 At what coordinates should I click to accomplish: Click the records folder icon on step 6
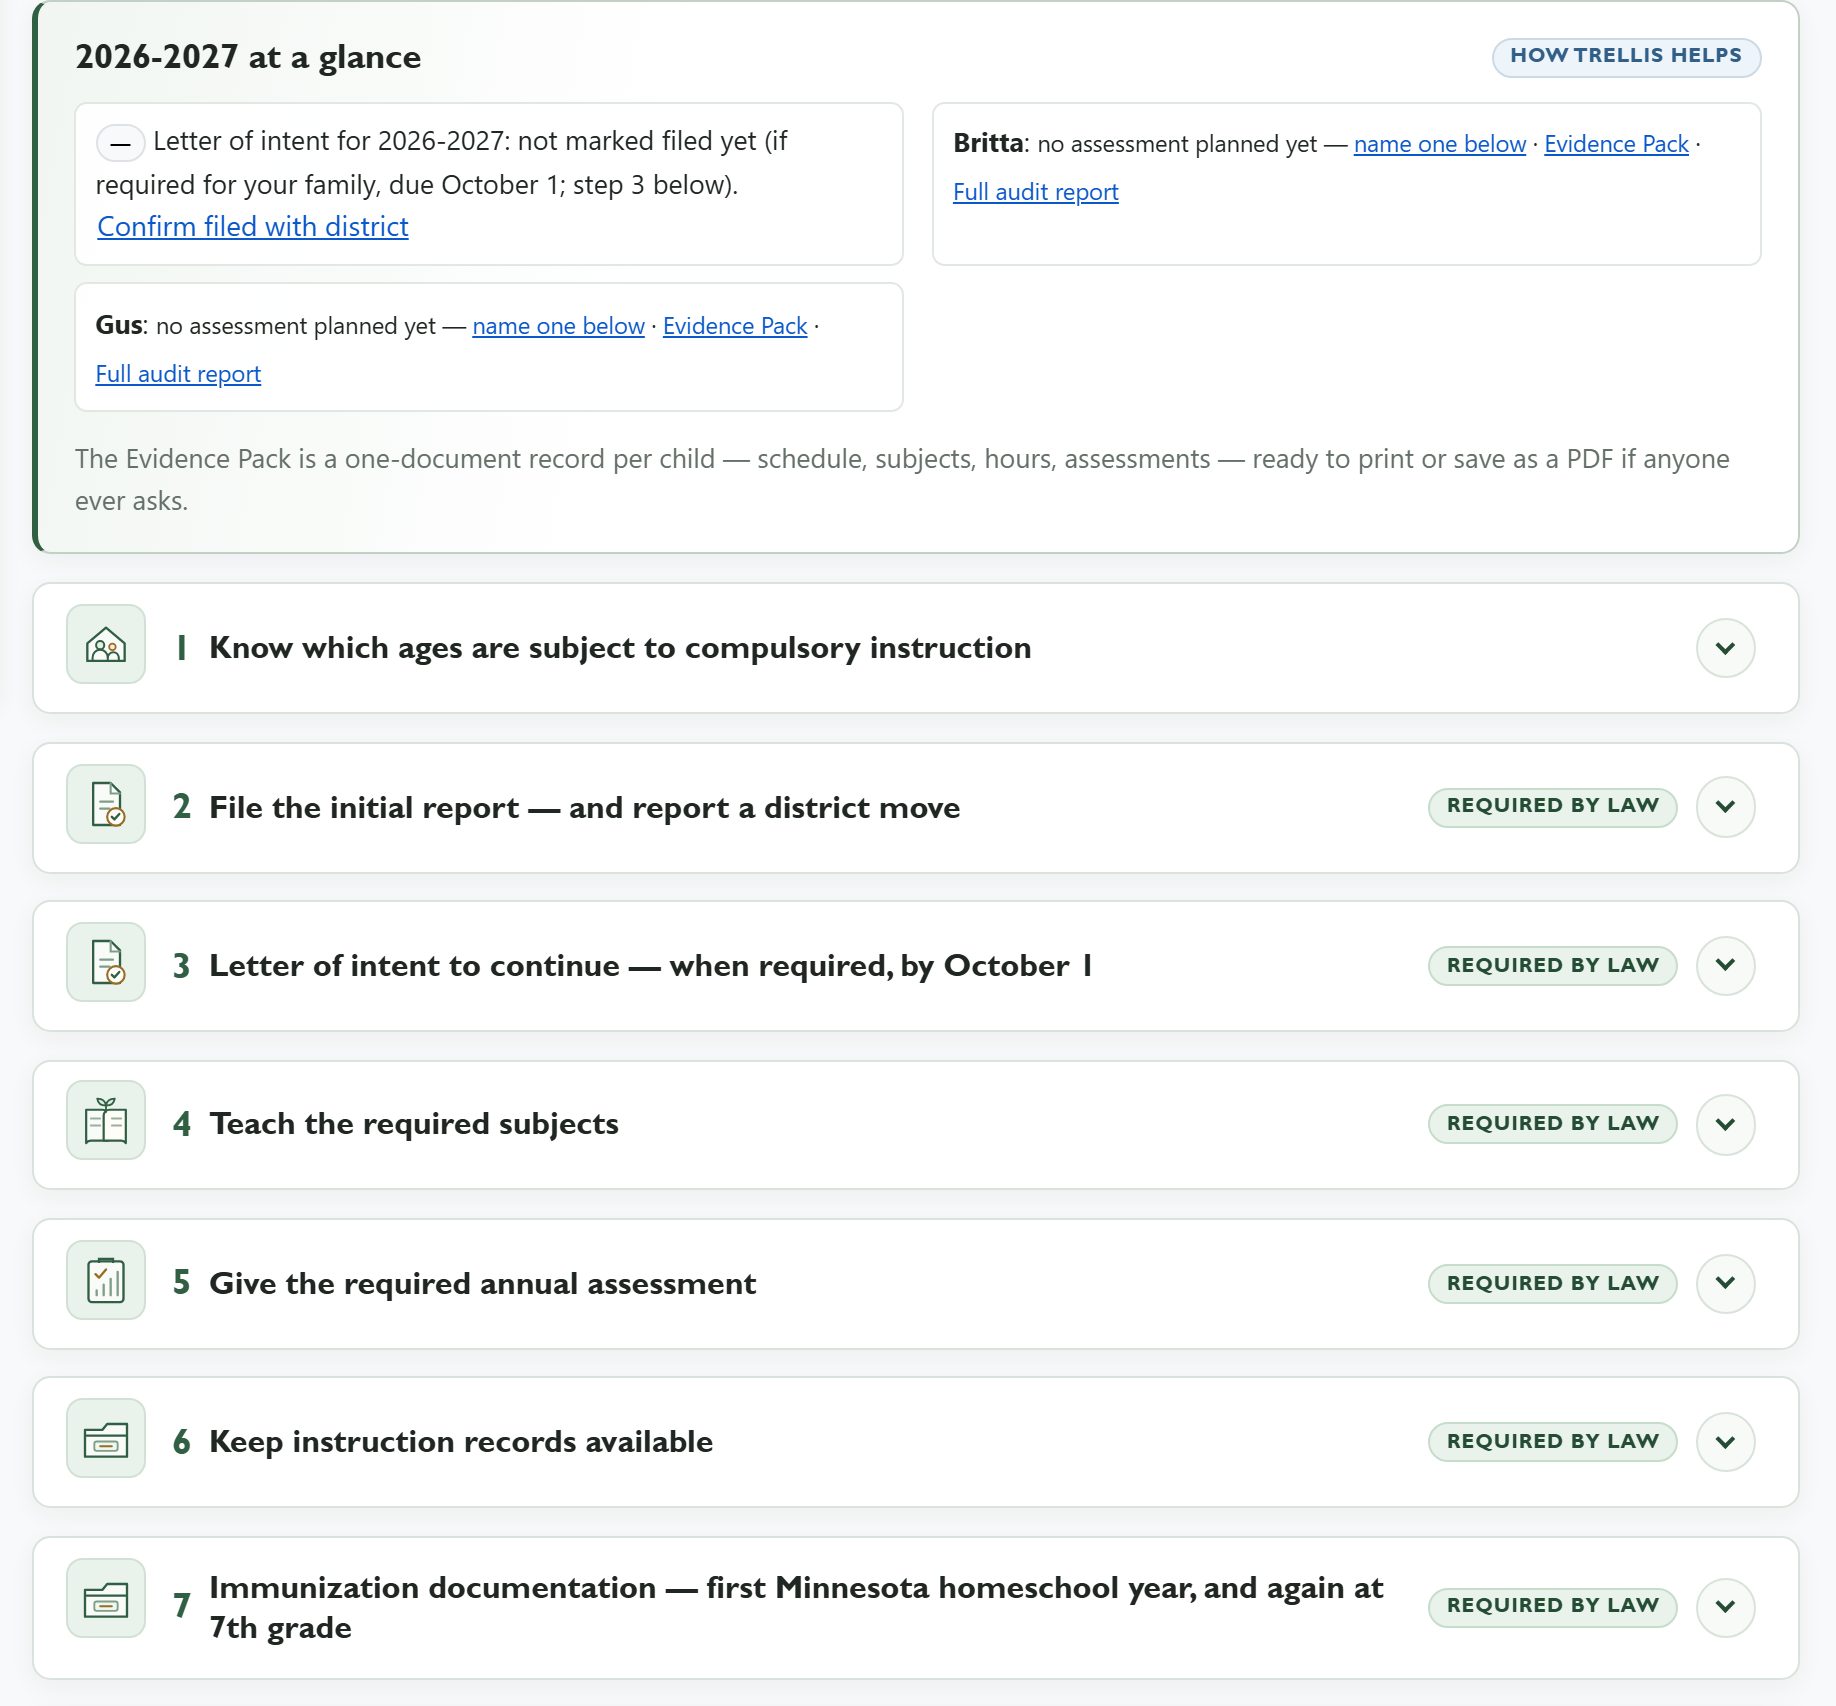point(106,1439)
